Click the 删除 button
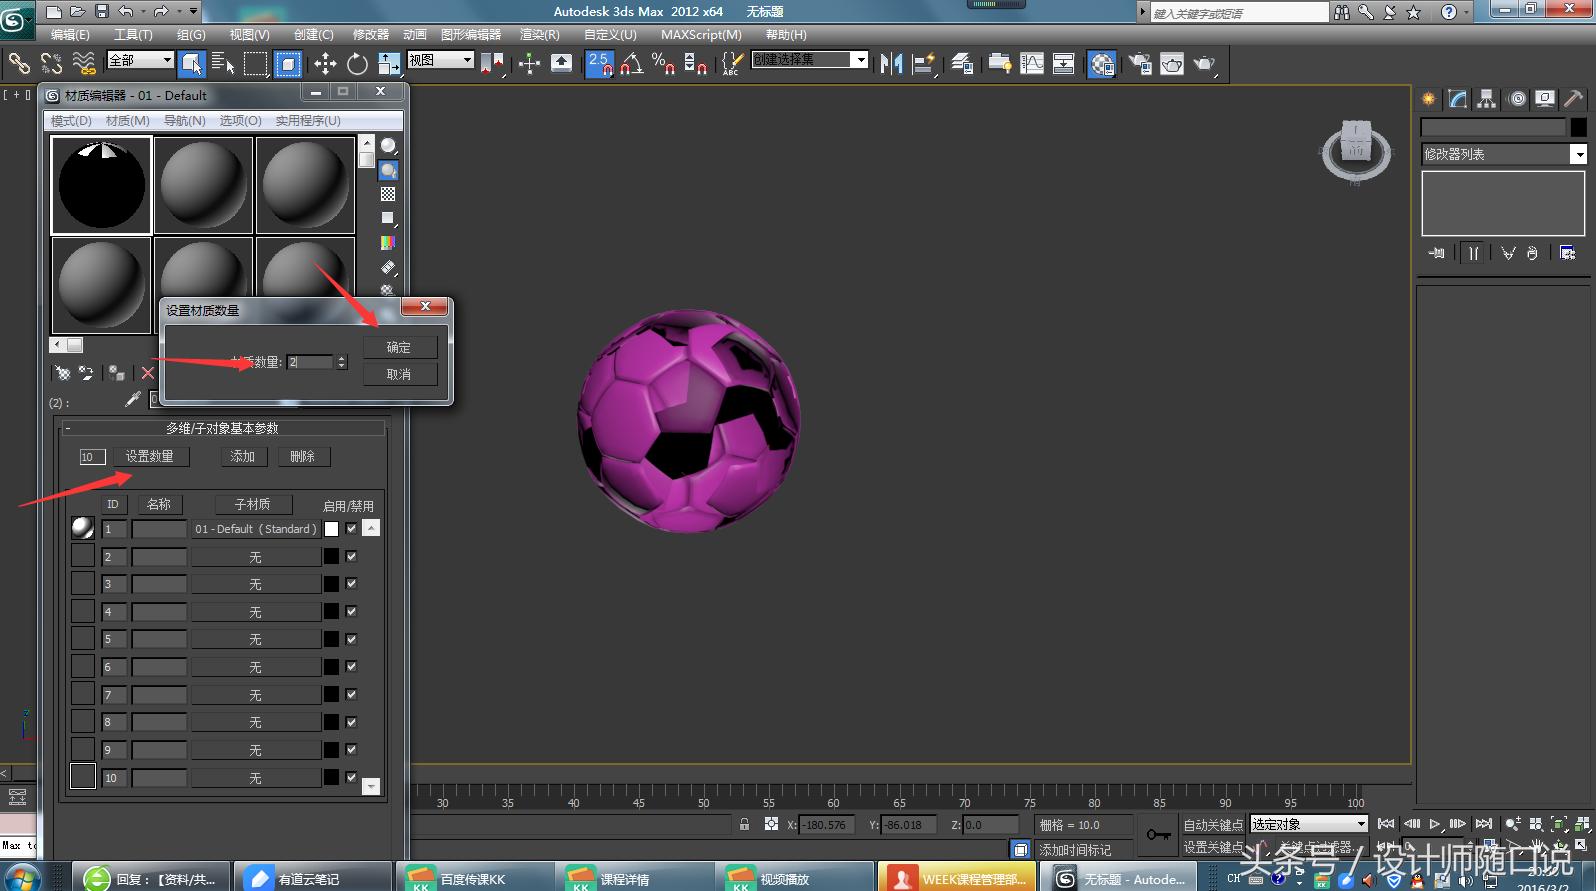Viewport: 1596px width, 891px height. [x=303, y=456]
